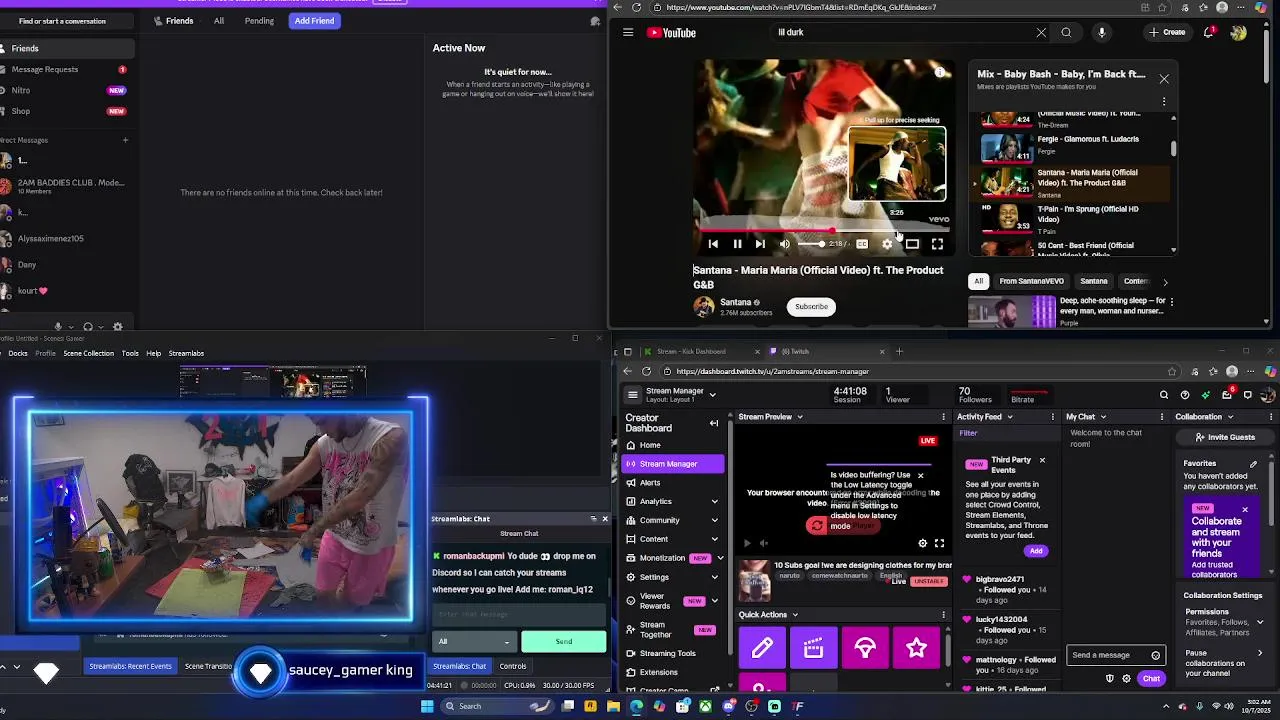Viewport: 1280px width, 720px height.
Task: Open Discord user settings gear
Action: [118, 326]
